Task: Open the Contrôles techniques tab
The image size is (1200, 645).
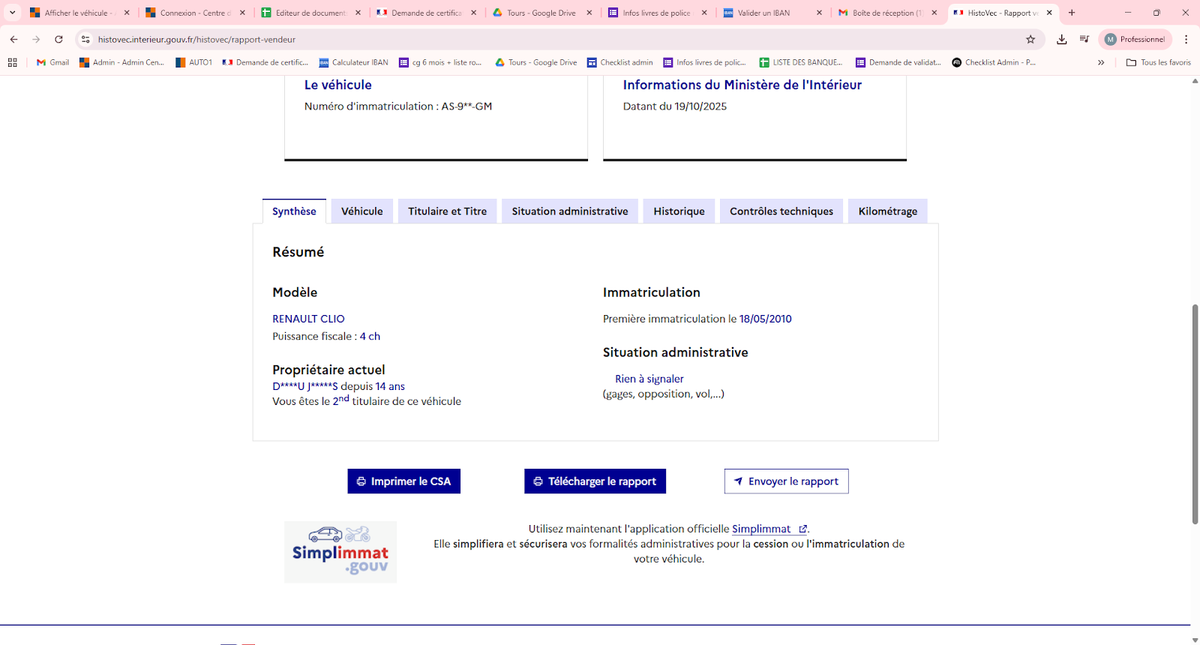Action: (781, 211)
